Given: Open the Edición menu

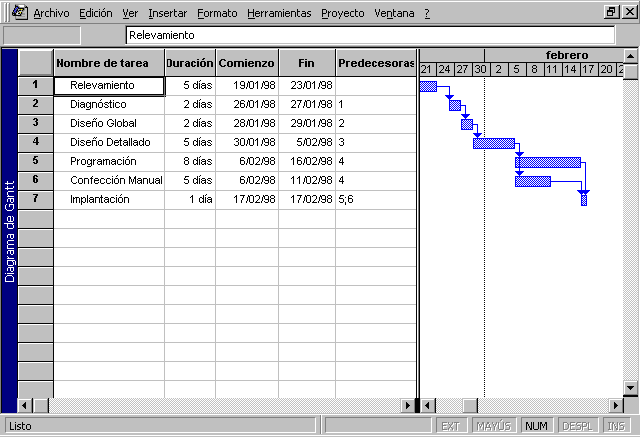Looking at the screenshot, I should (x=96, y=13).
